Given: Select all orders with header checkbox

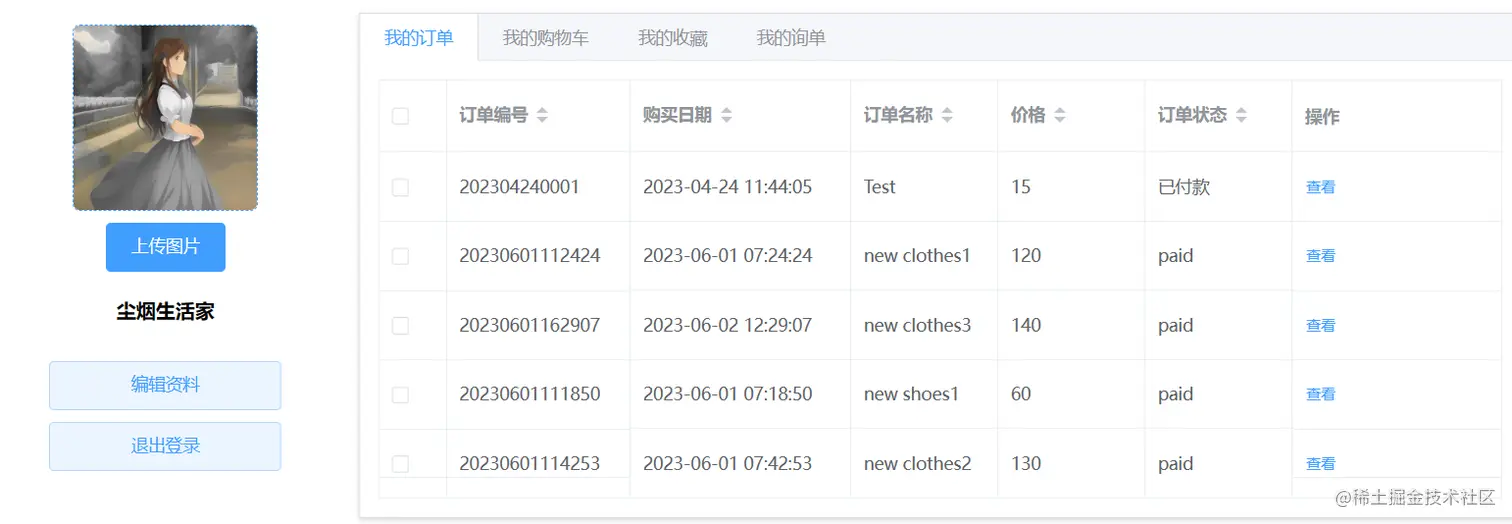Looking at the screenshot, I should (x=400, y=116).
